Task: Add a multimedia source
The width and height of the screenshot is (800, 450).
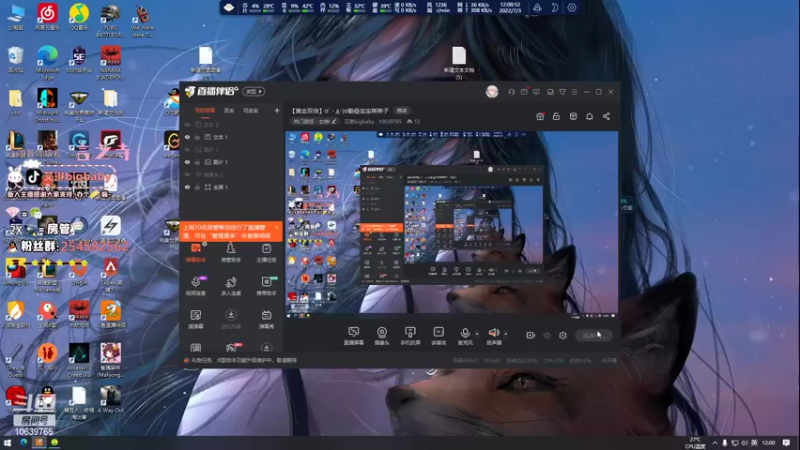Action: pyautogui.click(x=438, y=336)
